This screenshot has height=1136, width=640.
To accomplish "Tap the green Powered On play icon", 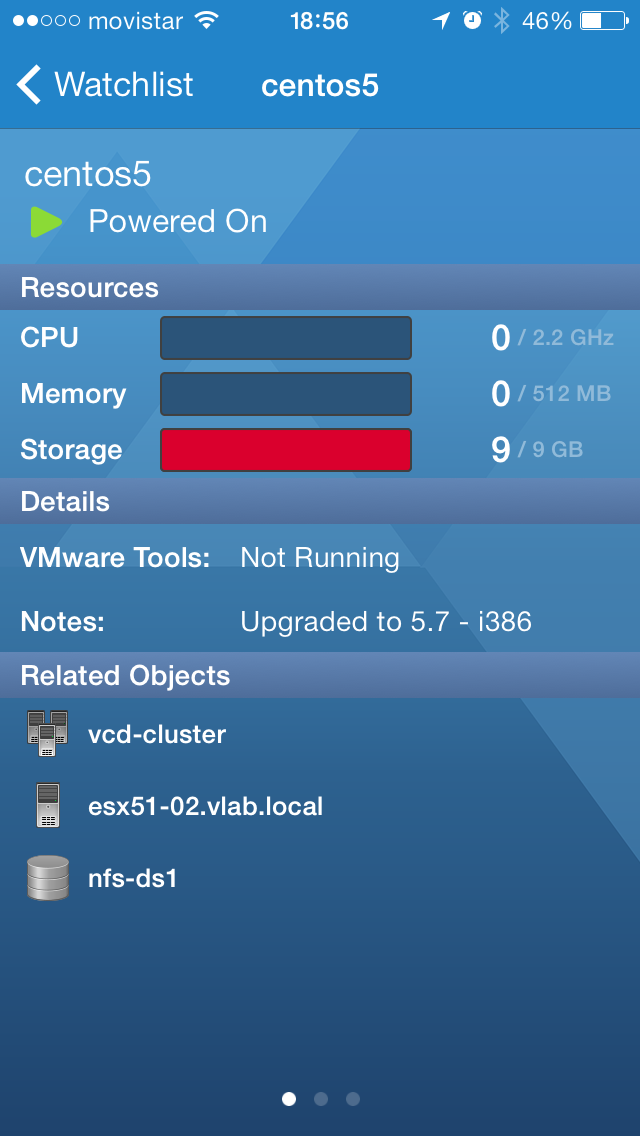I will pyautogui.click(x=46, y=222).
